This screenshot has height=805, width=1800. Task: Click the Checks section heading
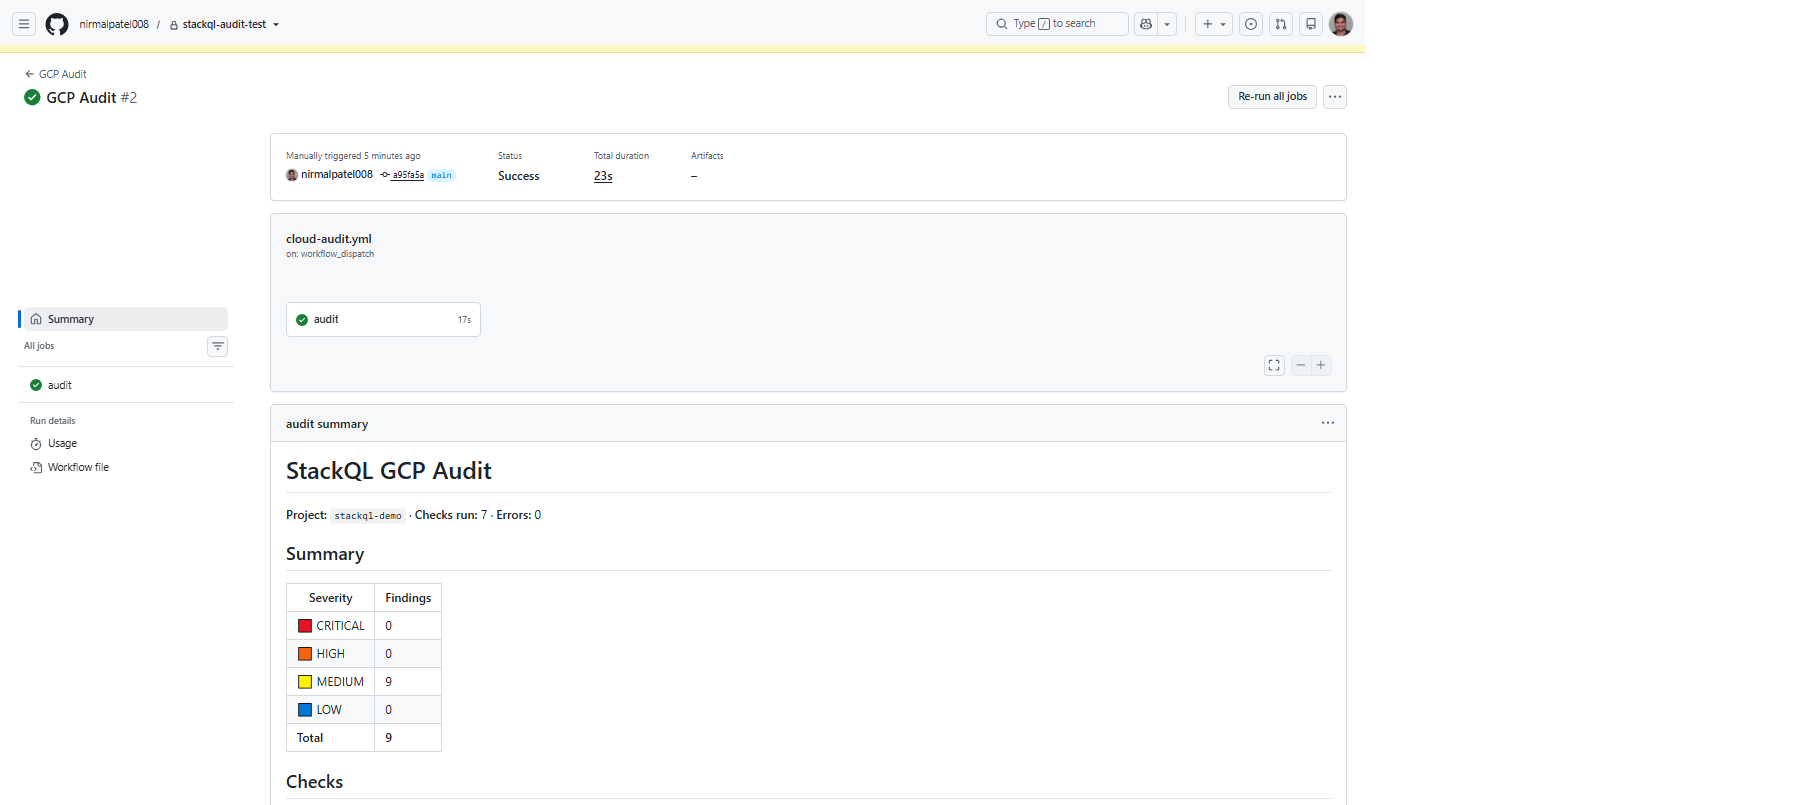315,782
